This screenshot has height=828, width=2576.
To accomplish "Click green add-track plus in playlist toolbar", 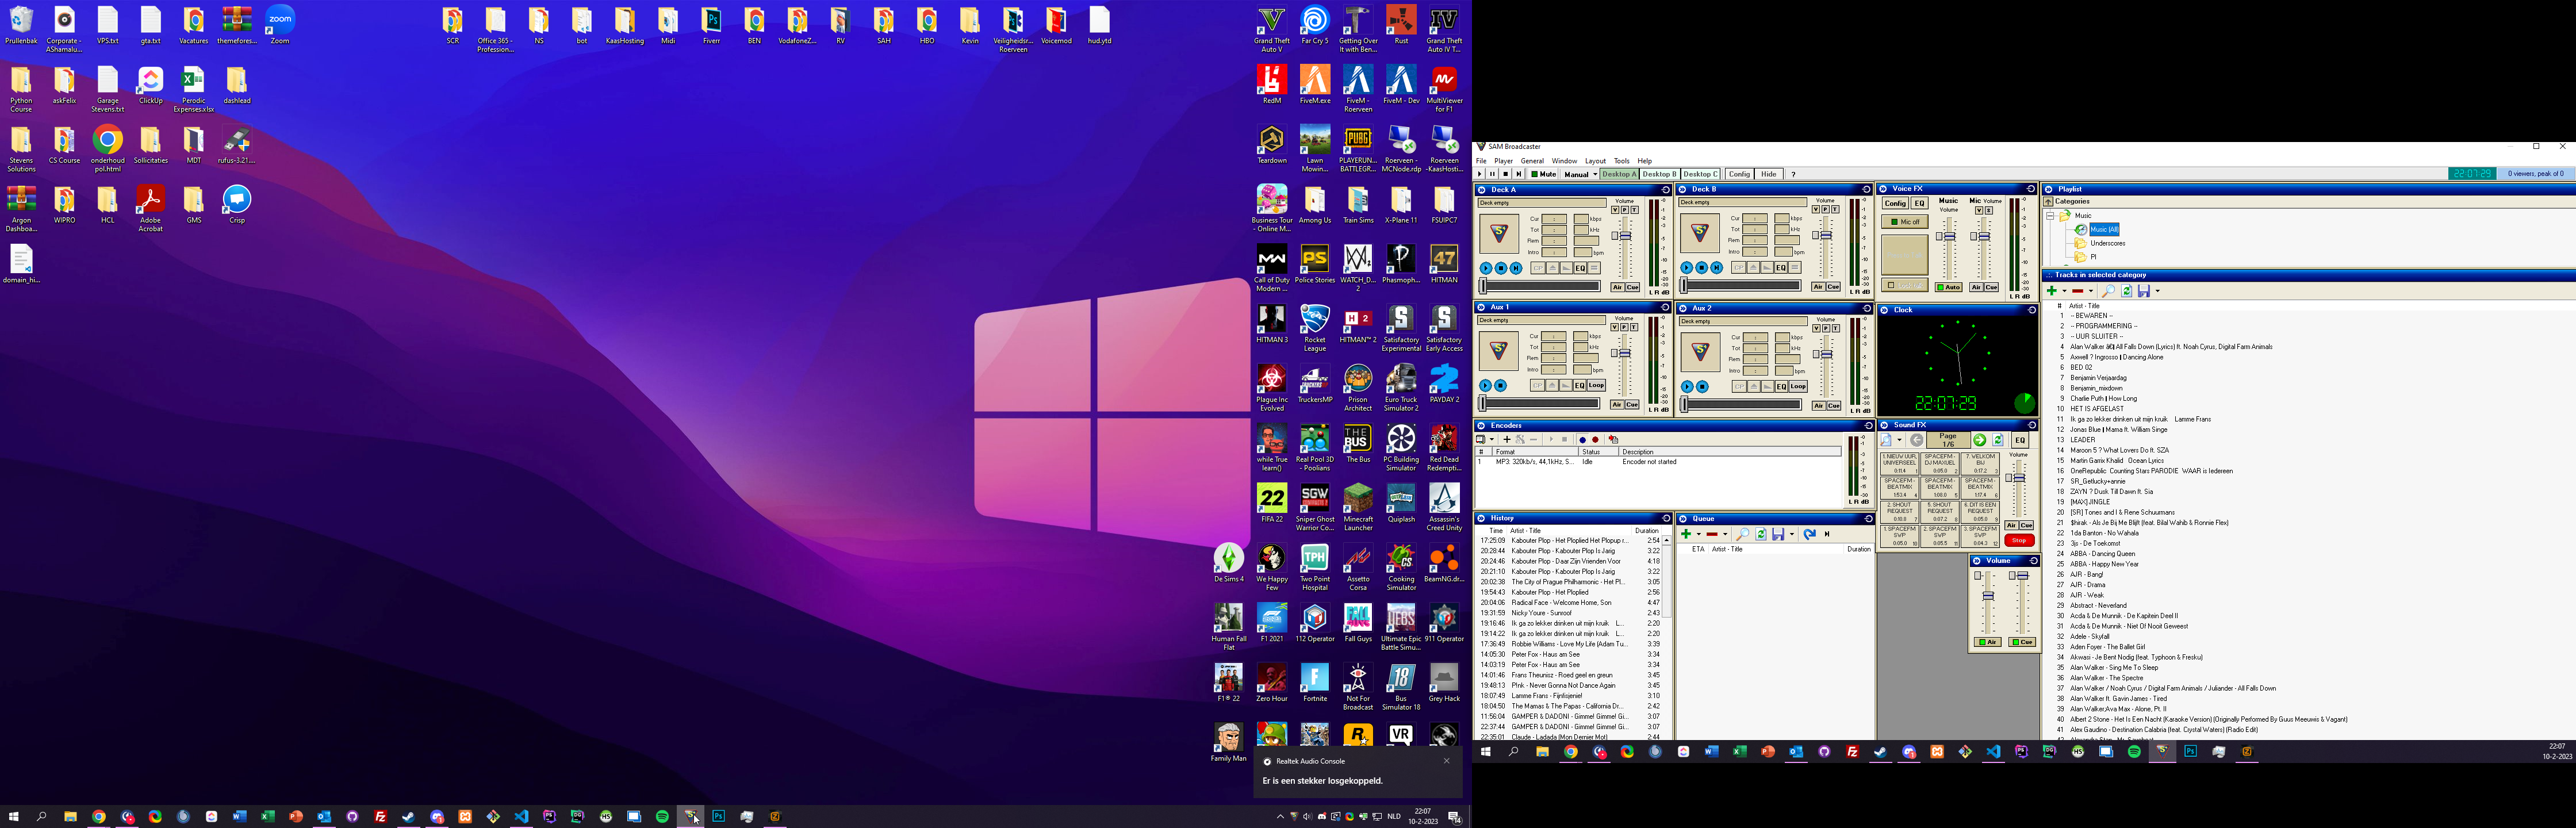I will (x=2051, y=291).
